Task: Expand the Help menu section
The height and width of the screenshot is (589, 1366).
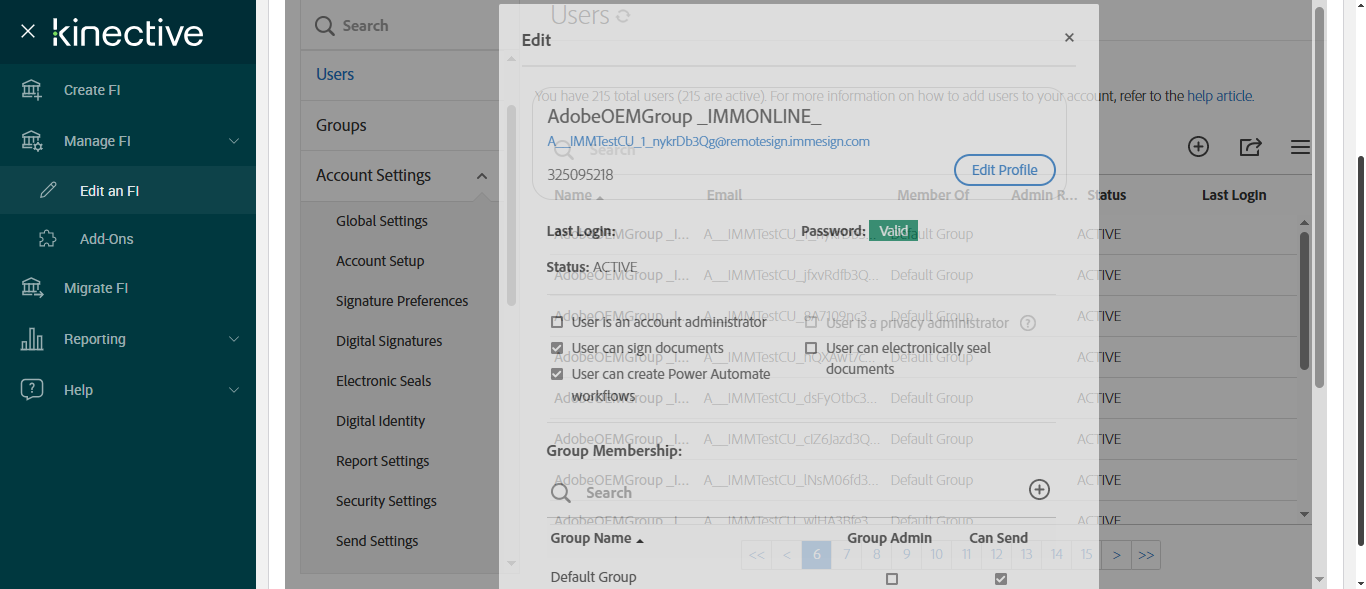Action: point(234,390)
